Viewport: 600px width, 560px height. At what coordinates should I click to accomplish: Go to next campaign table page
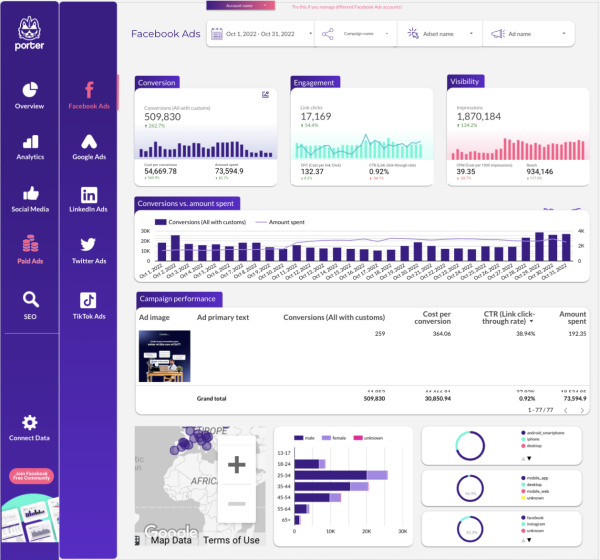(582, 410)
